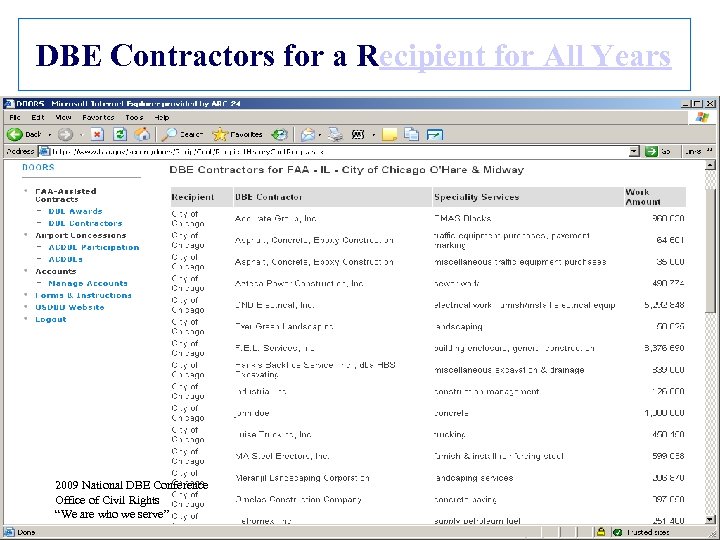720x540 pixels.
Task: Click the red Stop icon
Action: [x=97, y=134]
